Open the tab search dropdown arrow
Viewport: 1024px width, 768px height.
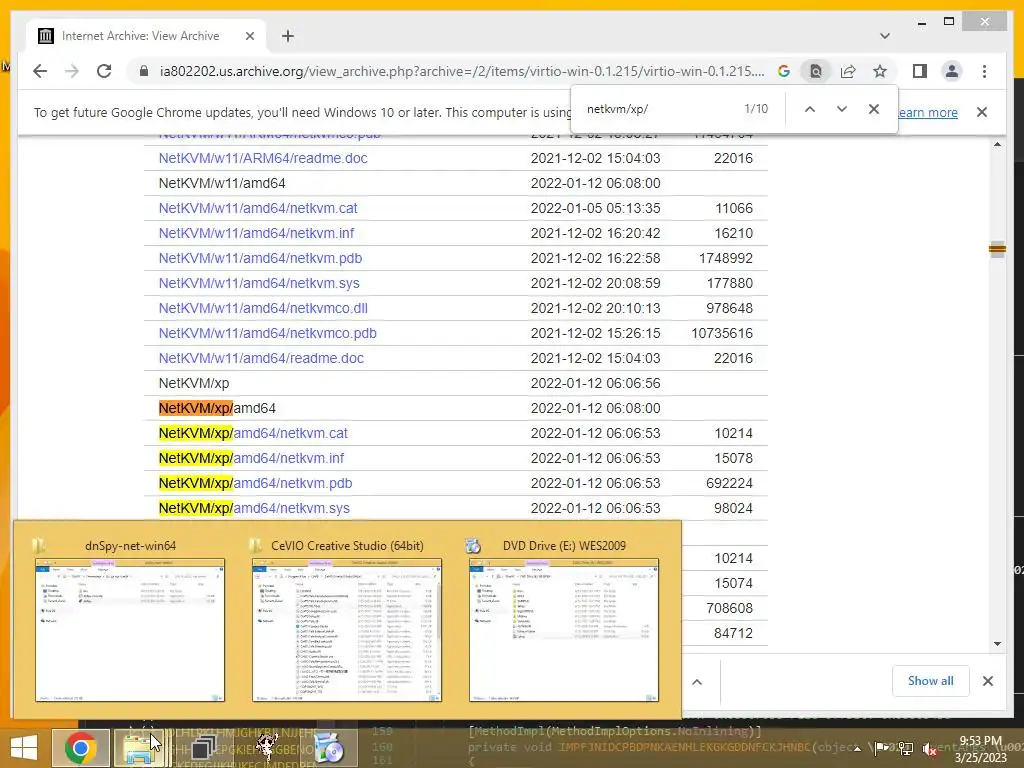pos(884,36)
